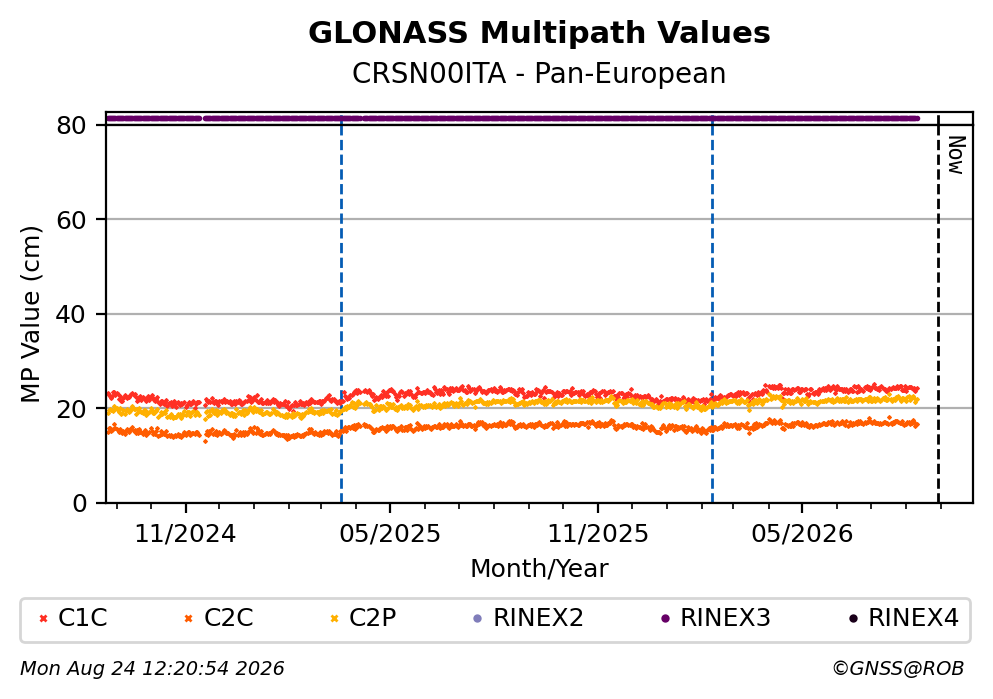
Task: Click the 11/2025 x-axis tick label
Action: point(598,534)
